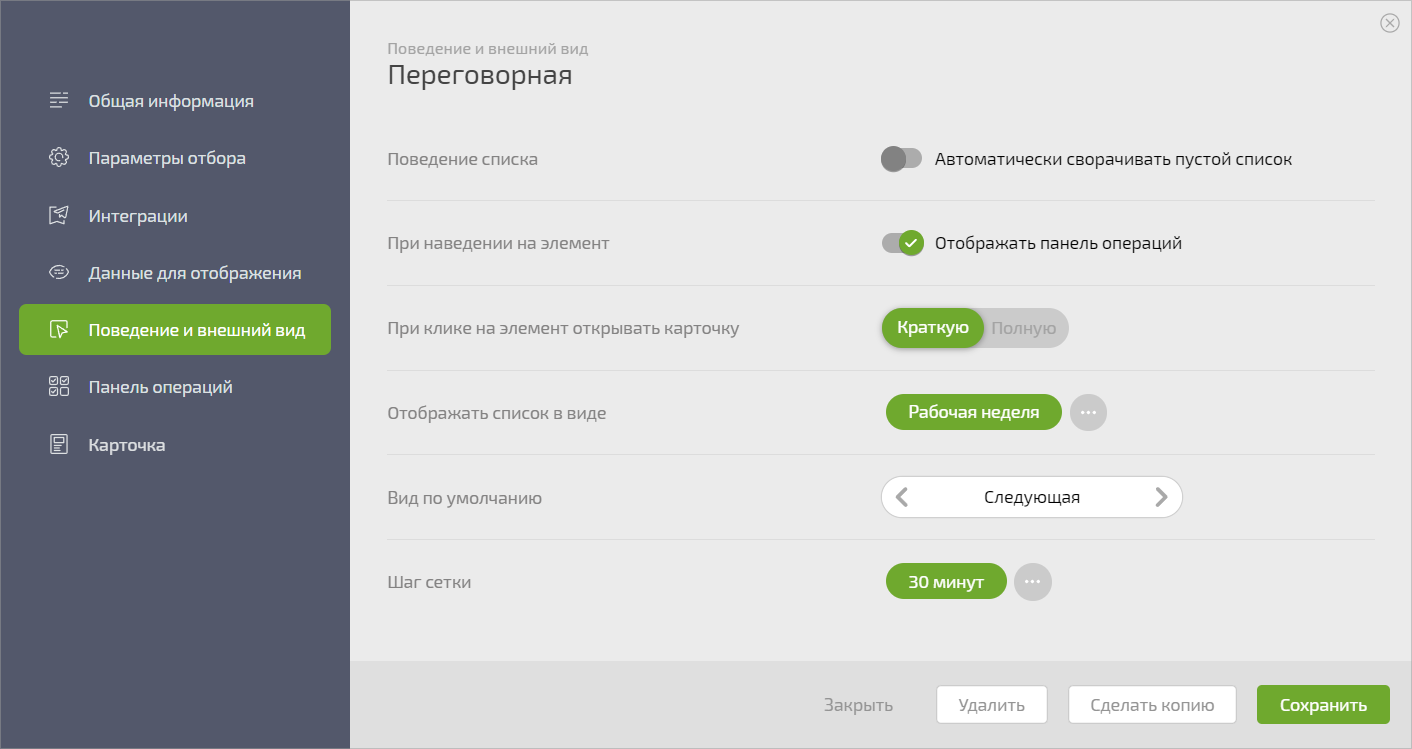
Task: Click the Автоматически сворачивать пустой список label
Action: (1113, 159)
